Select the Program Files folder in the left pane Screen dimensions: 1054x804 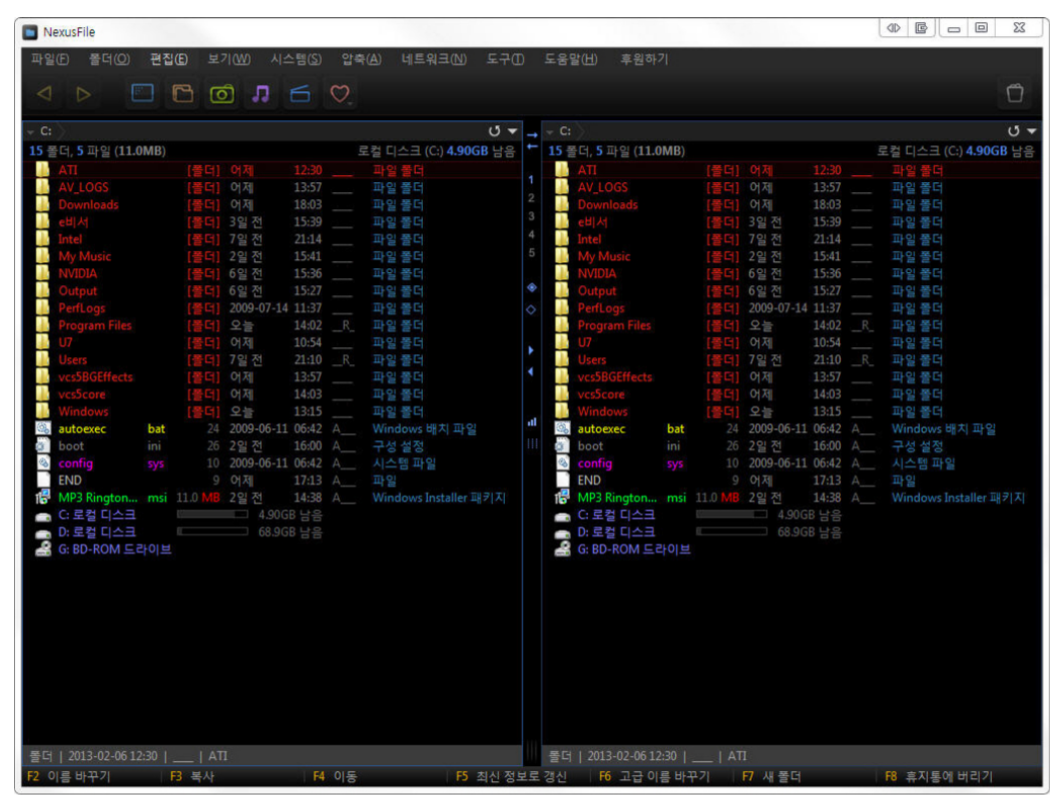(272, 325)
